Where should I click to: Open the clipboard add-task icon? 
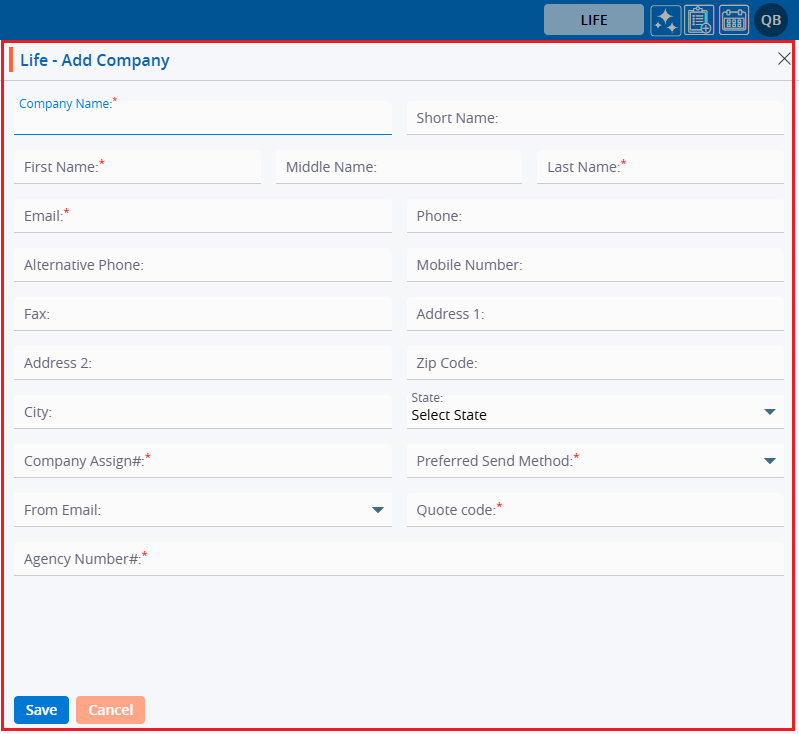700,20
